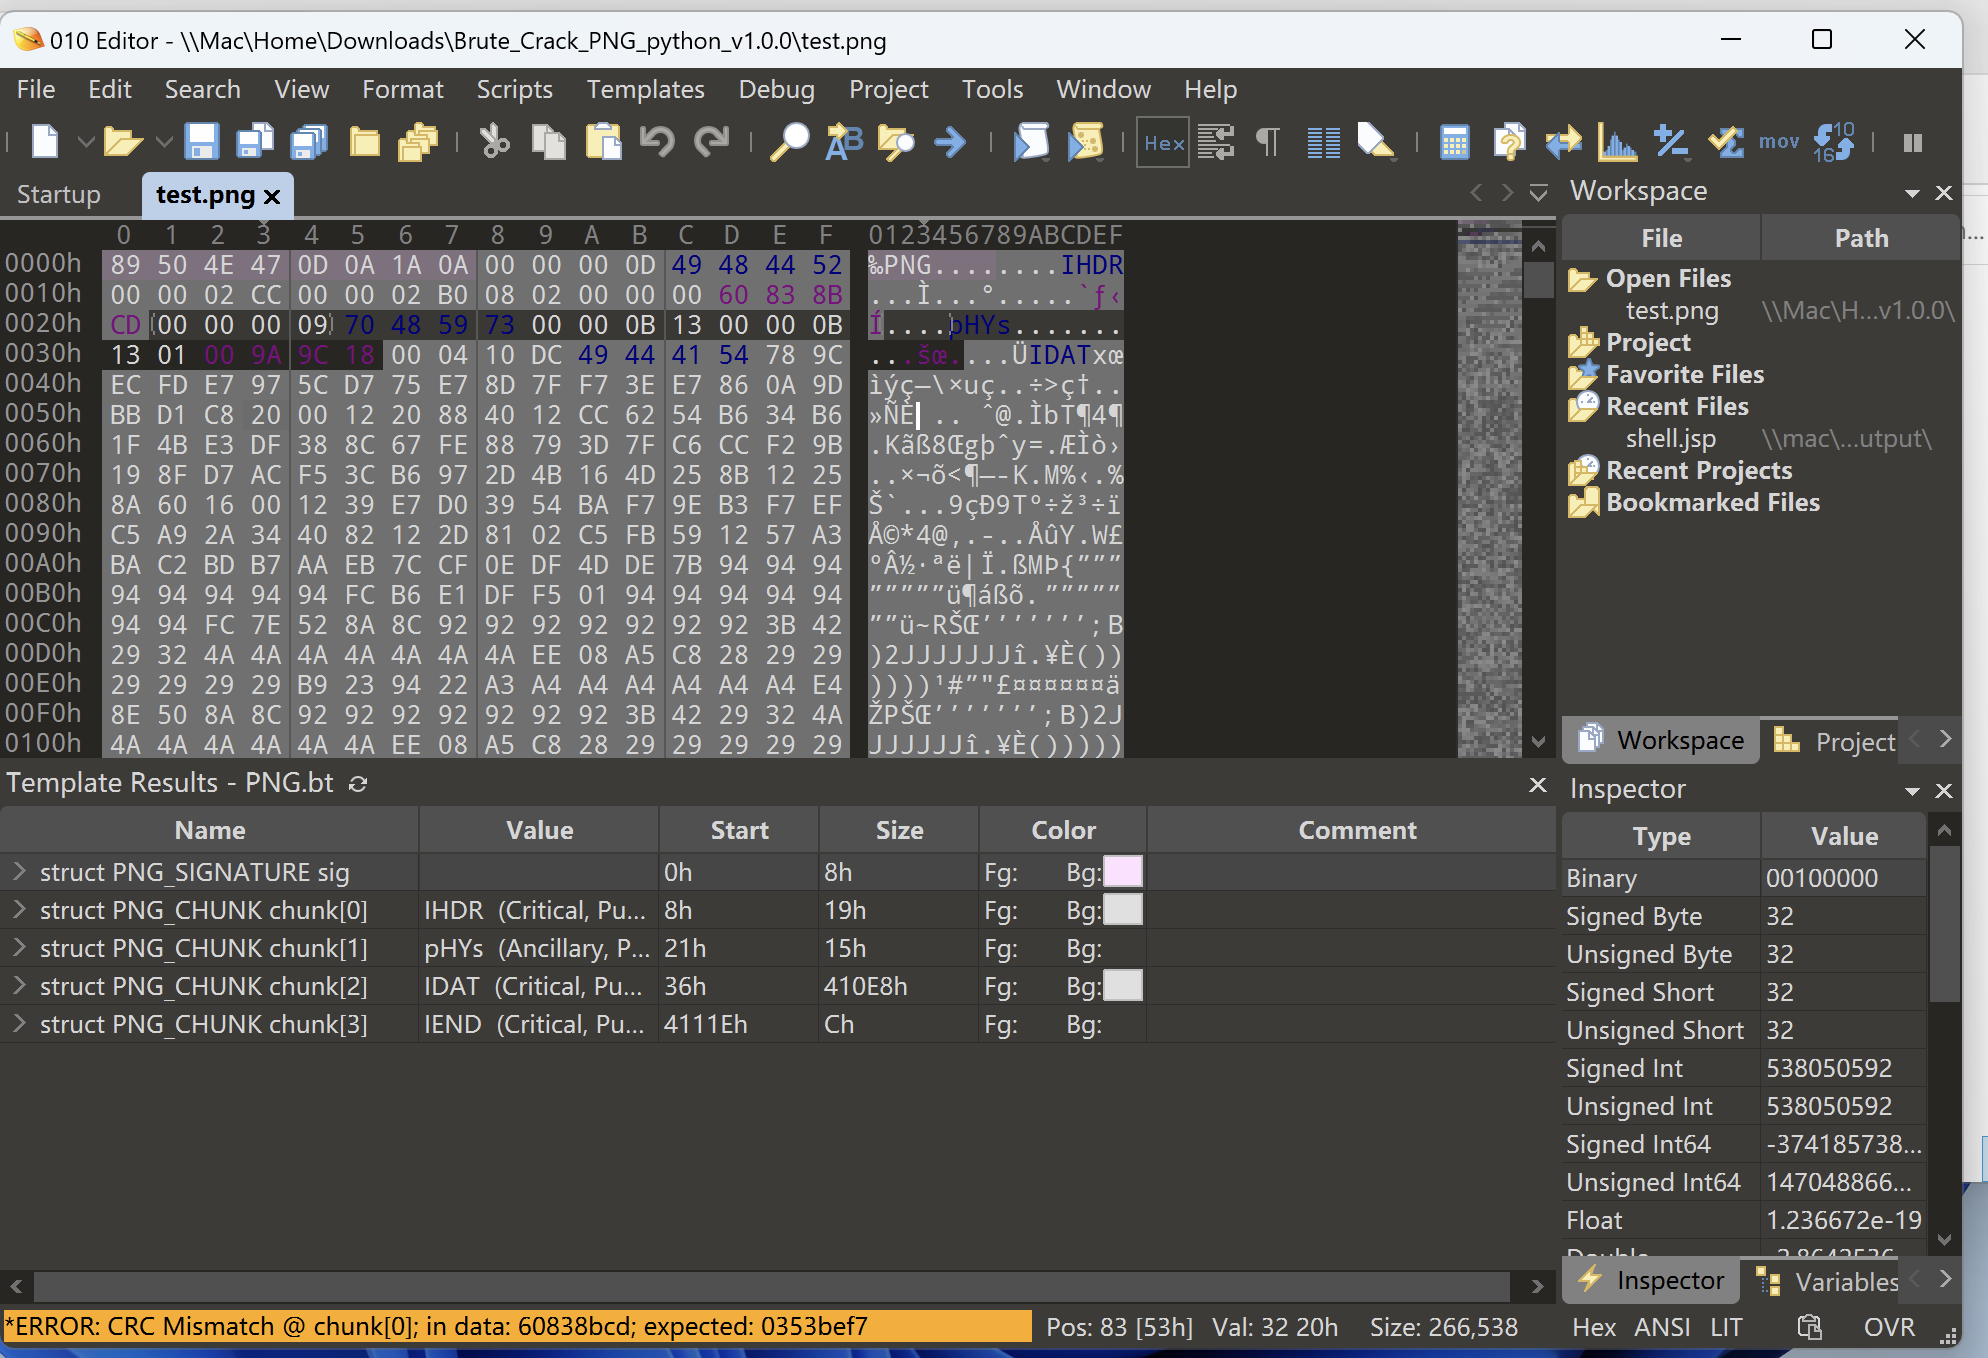Open shell.jsp from Recent Files
1988x1358 pixels.
click(x=1670, y=438)
